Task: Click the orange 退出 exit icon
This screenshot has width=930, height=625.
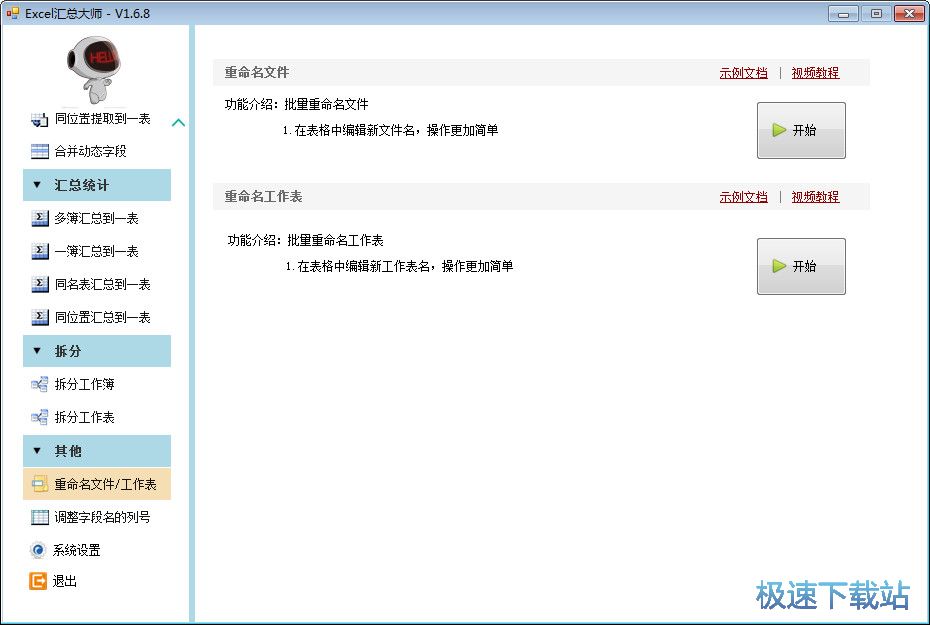Action: (x=38, y=581)
